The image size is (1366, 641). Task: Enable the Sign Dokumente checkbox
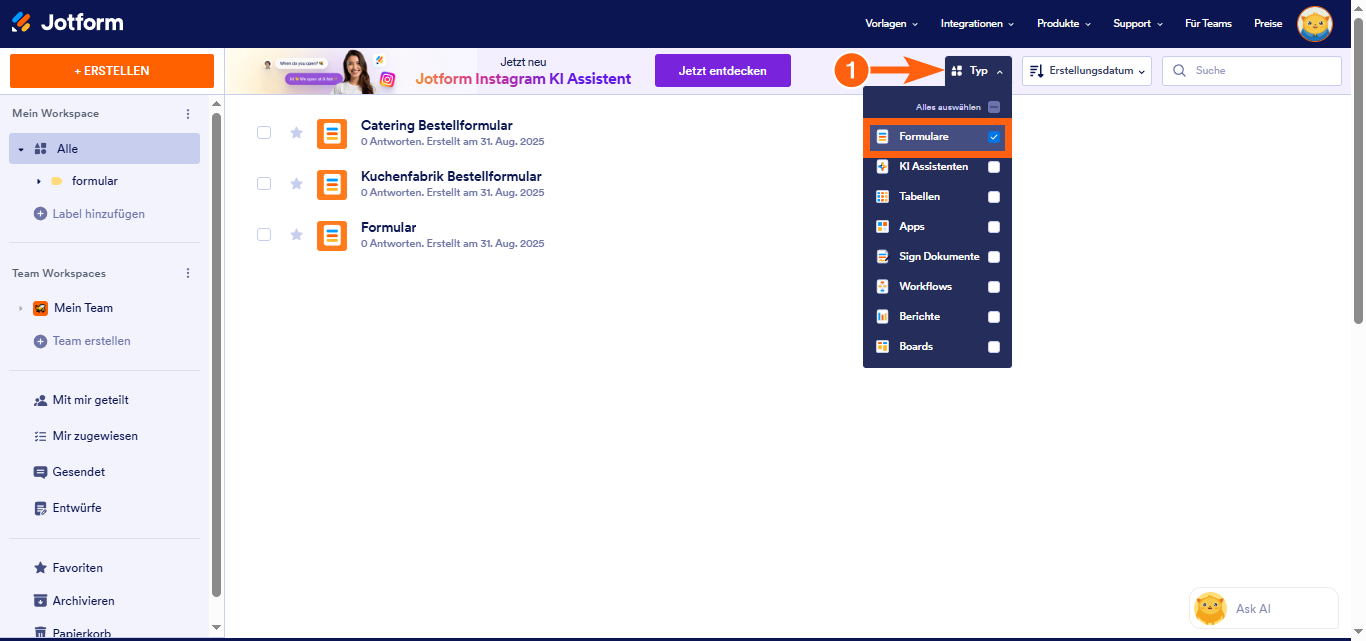994,257
